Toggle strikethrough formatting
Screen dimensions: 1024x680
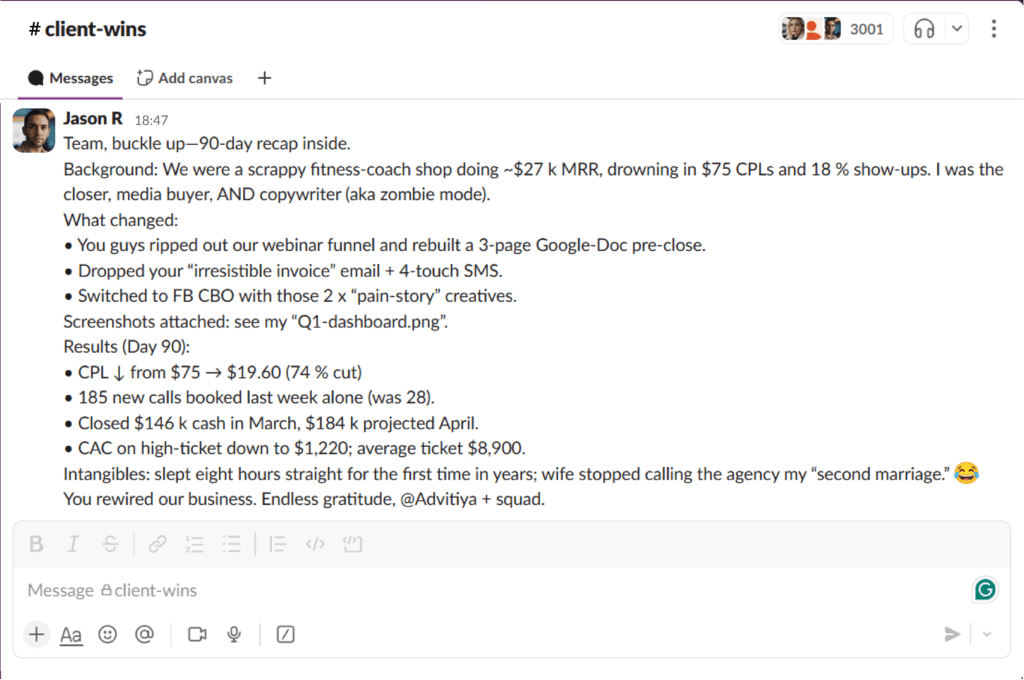click(x=110, y=544)
